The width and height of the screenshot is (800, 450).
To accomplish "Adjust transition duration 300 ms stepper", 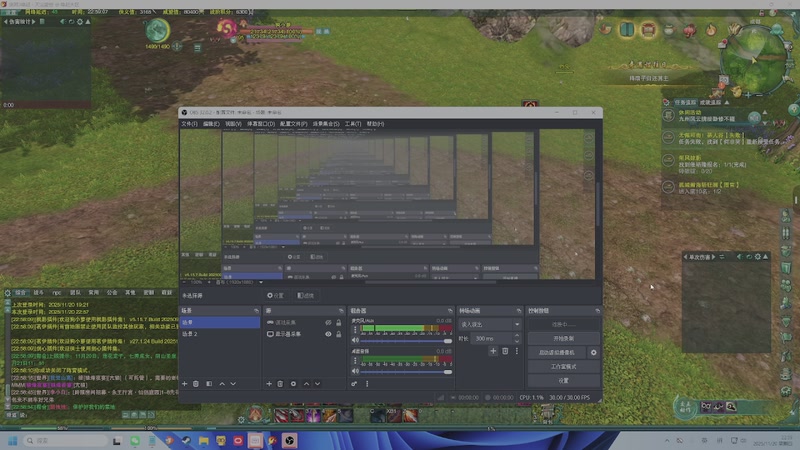I will point(517,338).
